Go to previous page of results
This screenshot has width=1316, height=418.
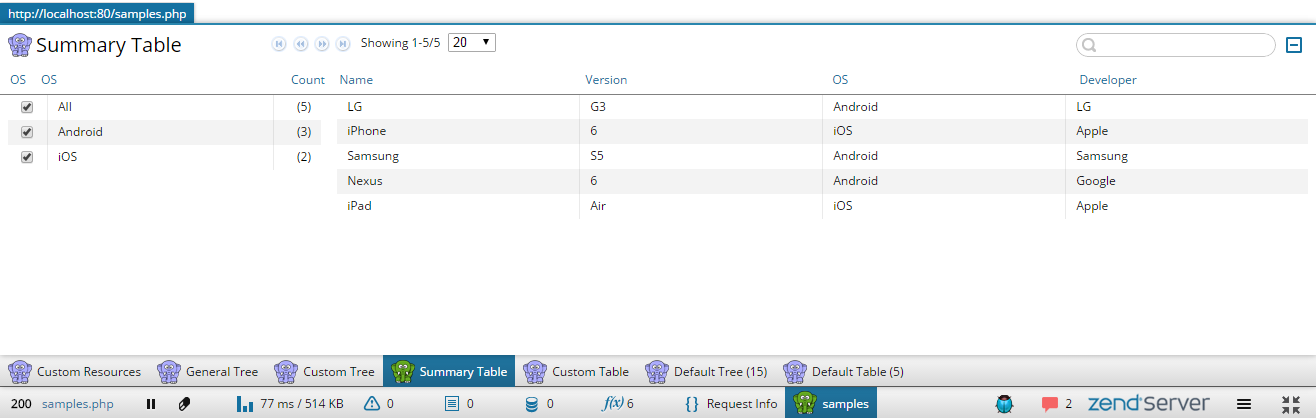[300, 44]
